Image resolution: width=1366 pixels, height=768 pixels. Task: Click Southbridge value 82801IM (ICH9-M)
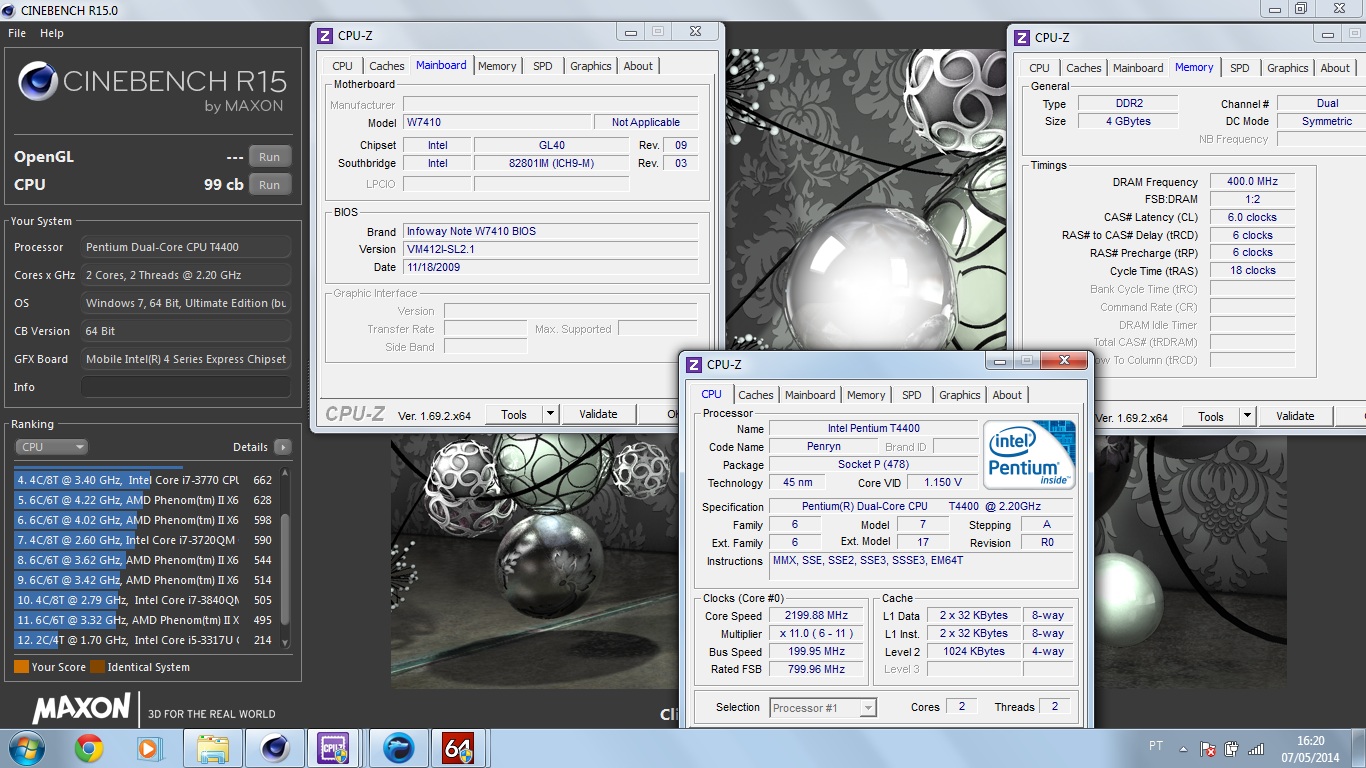[x=551, y=163]
